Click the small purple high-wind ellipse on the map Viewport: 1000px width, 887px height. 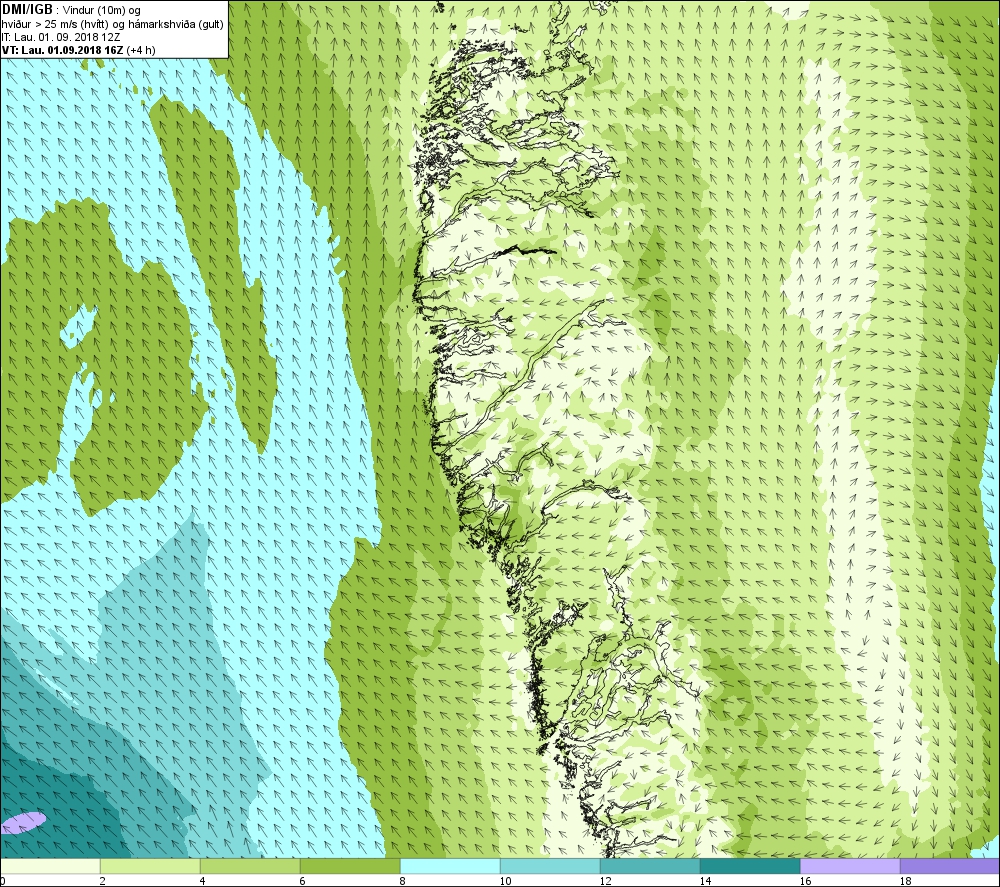(24, 823)
